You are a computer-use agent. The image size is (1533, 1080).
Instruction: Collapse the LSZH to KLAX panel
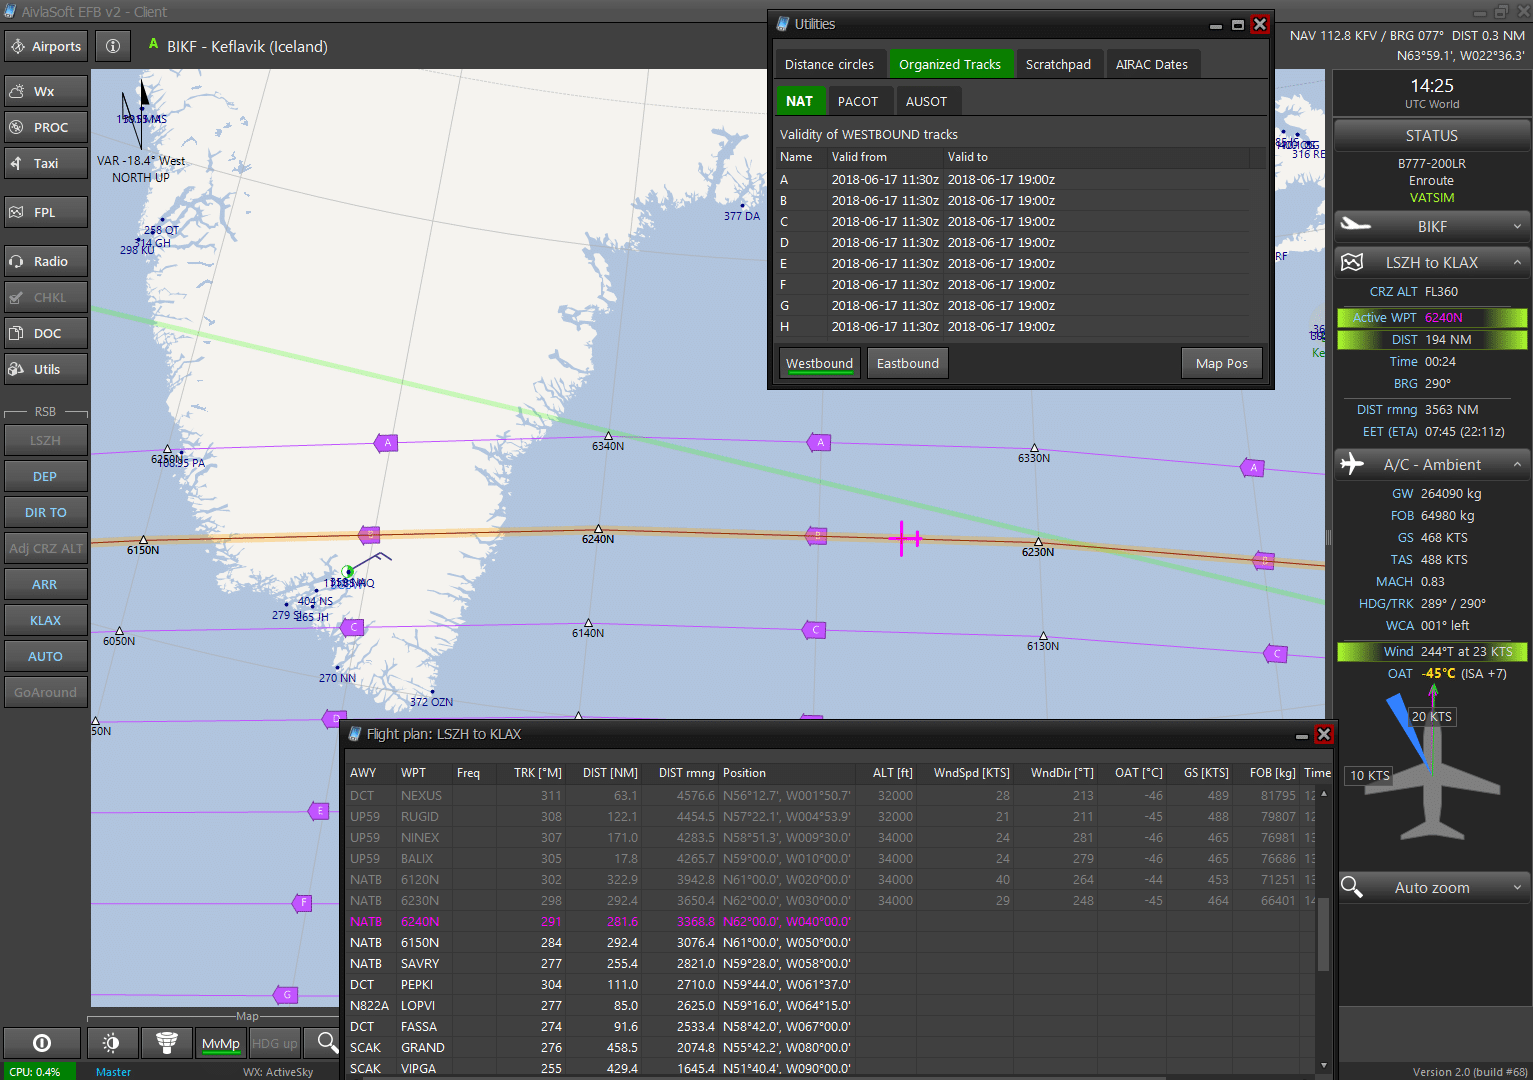[1431, 262]
